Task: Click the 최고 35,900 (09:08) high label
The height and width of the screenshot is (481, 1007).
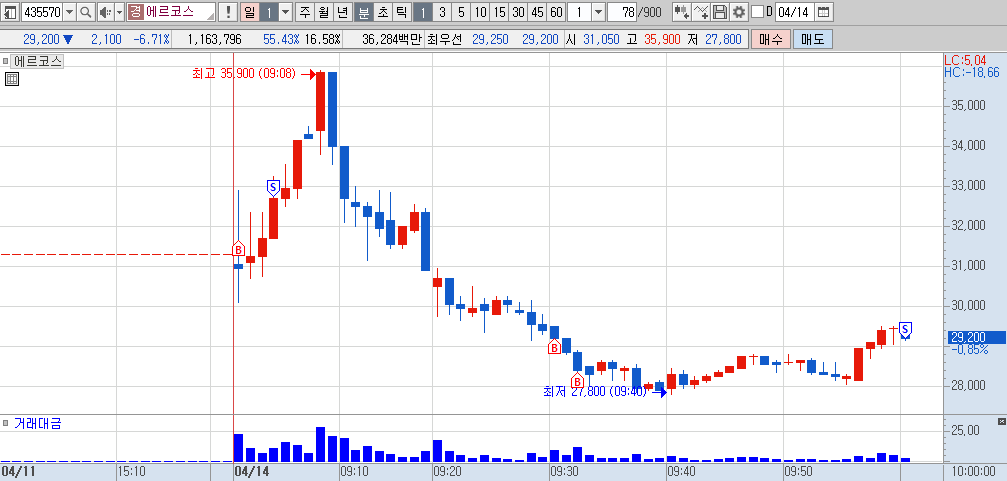Action: (245, 74)
